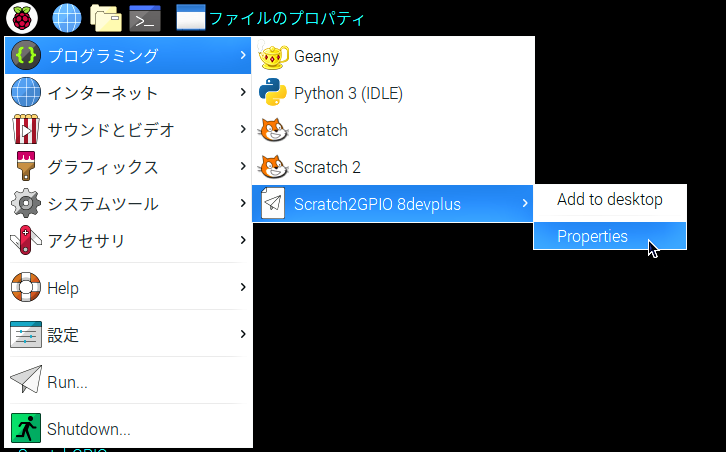The width and height of the screenshot is (726, 452).
Task: Click the Scratch 2 label in the submenu
Action: click(327, 167)
